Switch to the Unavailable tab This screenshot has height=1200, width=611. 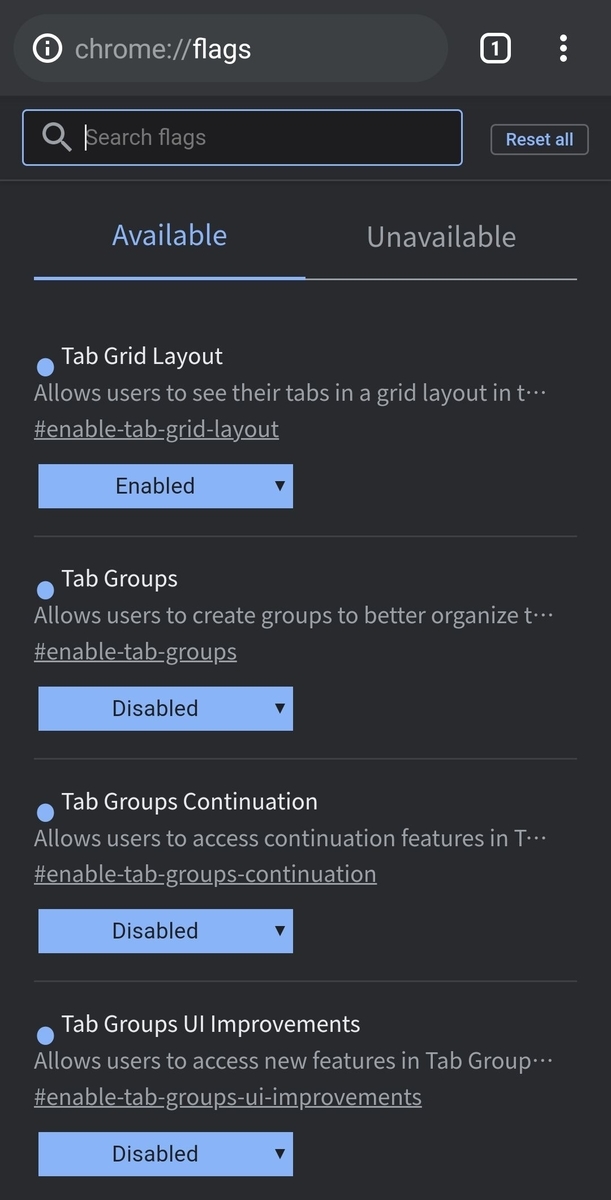point(441,237)
